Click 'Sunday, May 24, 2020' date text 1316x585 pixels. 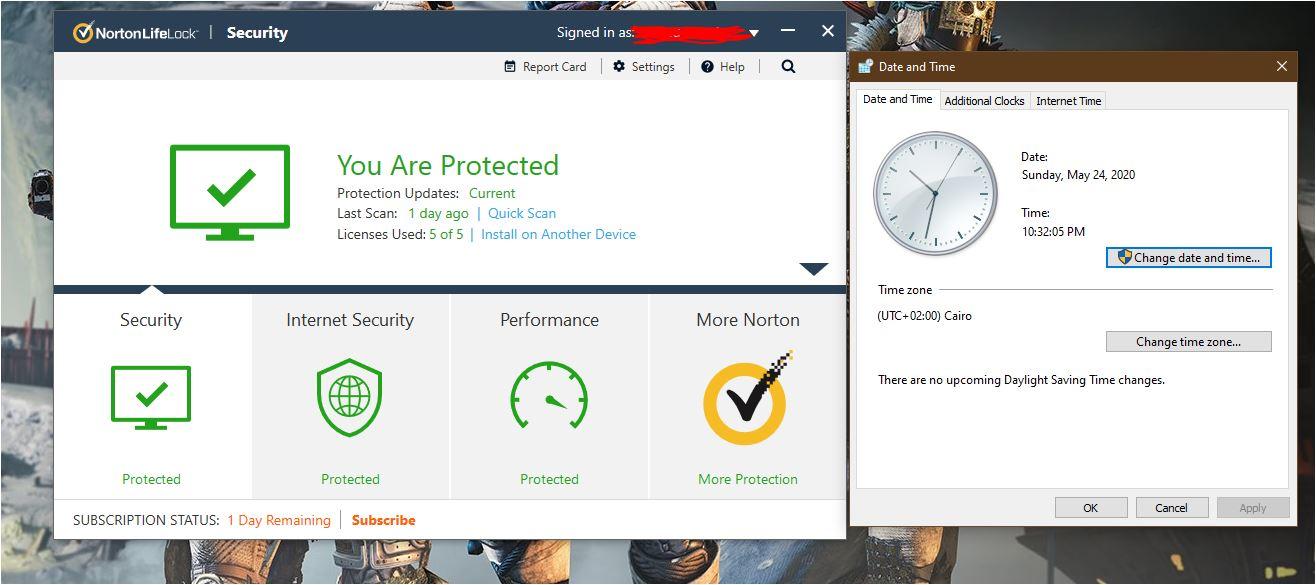point(1078,175)
